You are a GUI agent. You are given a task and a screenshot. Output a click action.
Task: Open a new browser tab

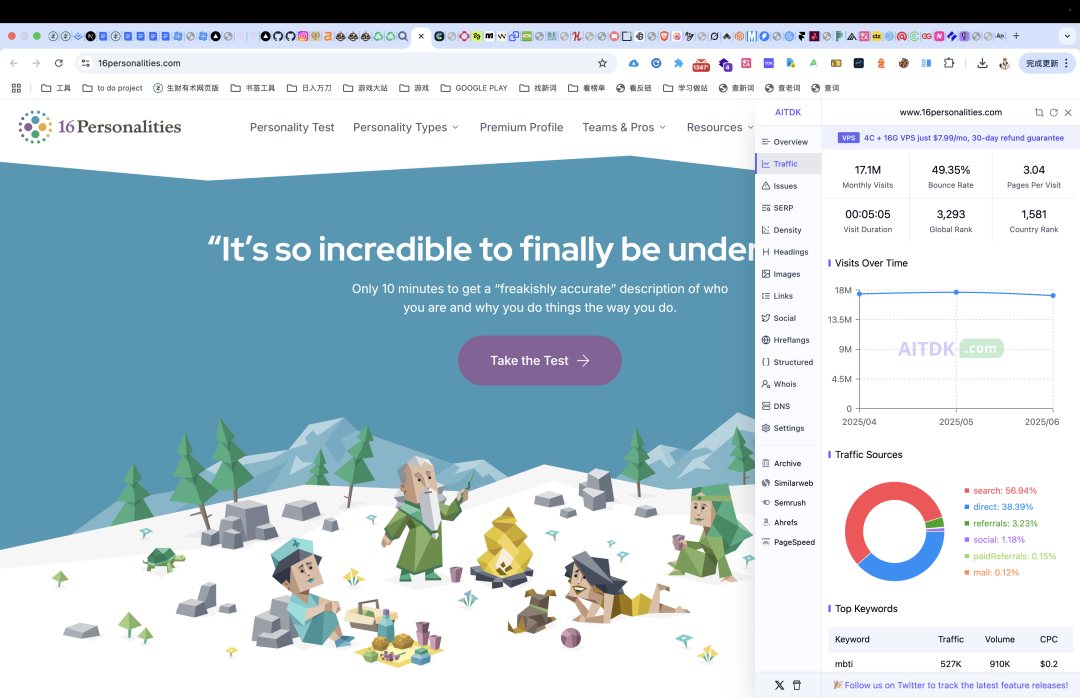1016,36
